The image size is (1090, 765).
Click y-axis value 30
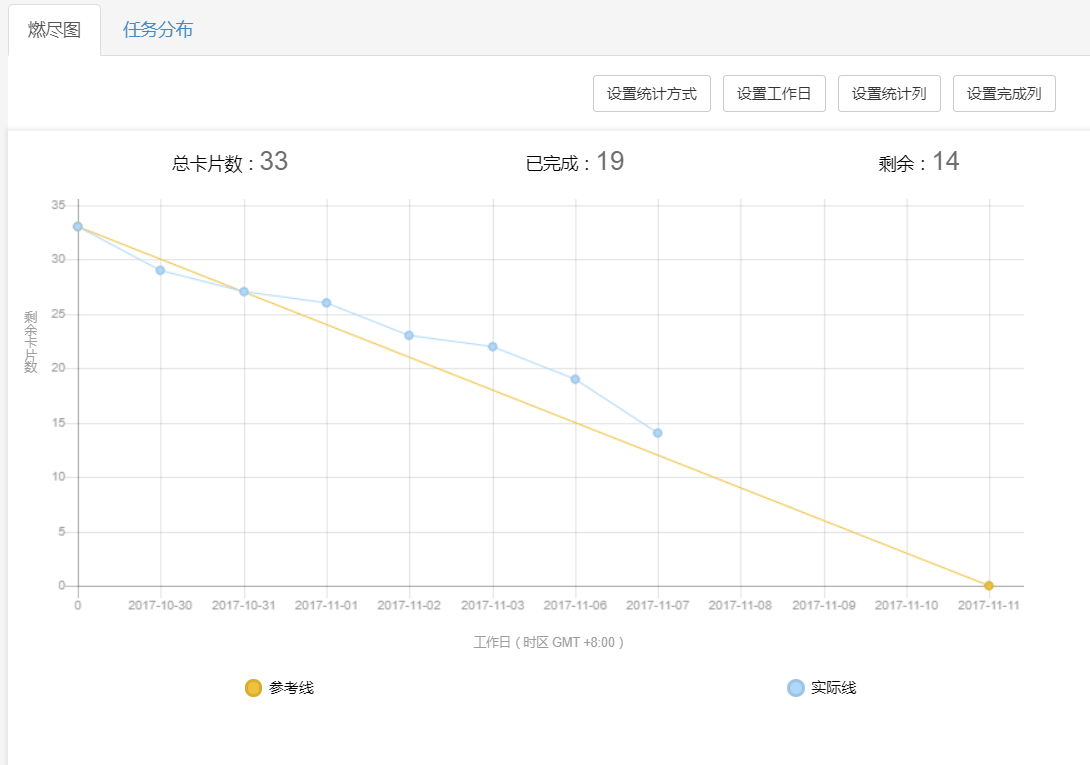58,259
